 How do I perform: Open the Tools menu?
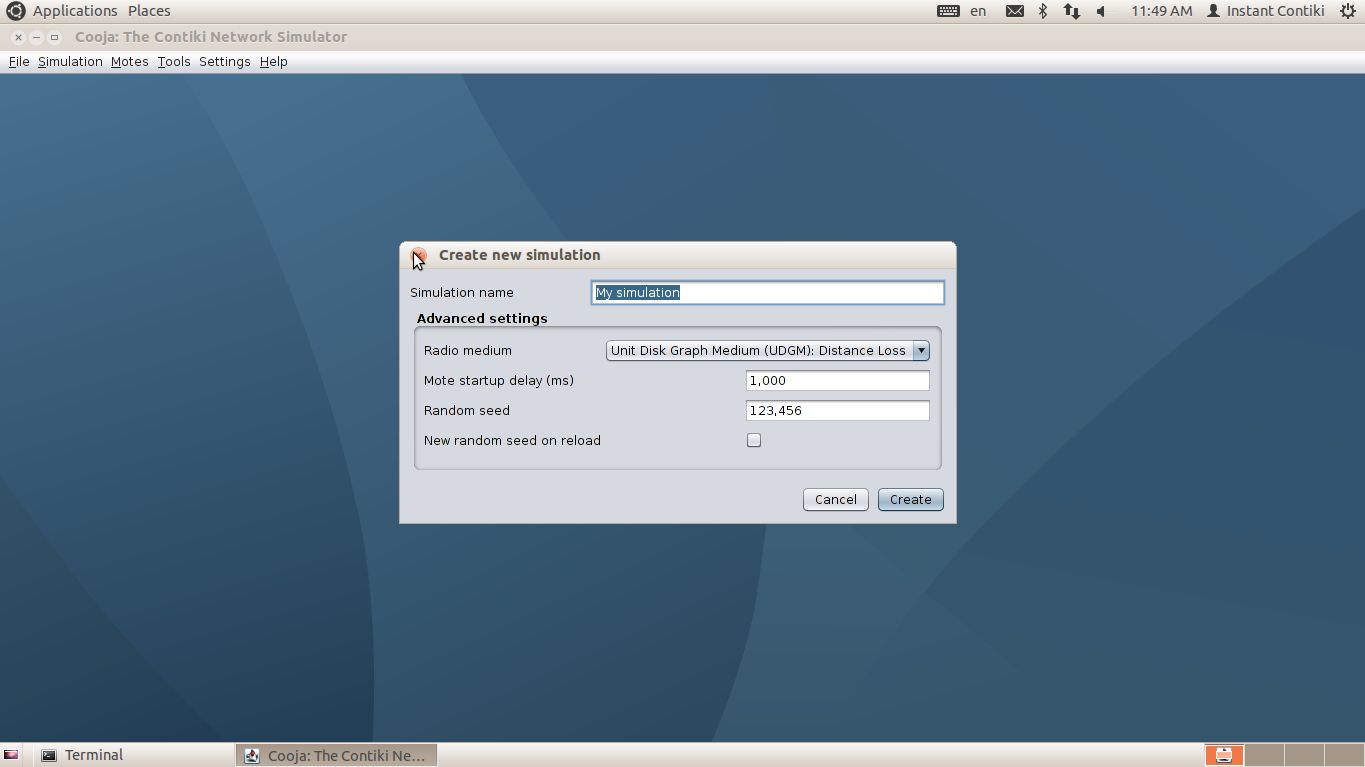click(x=173, y=62)
